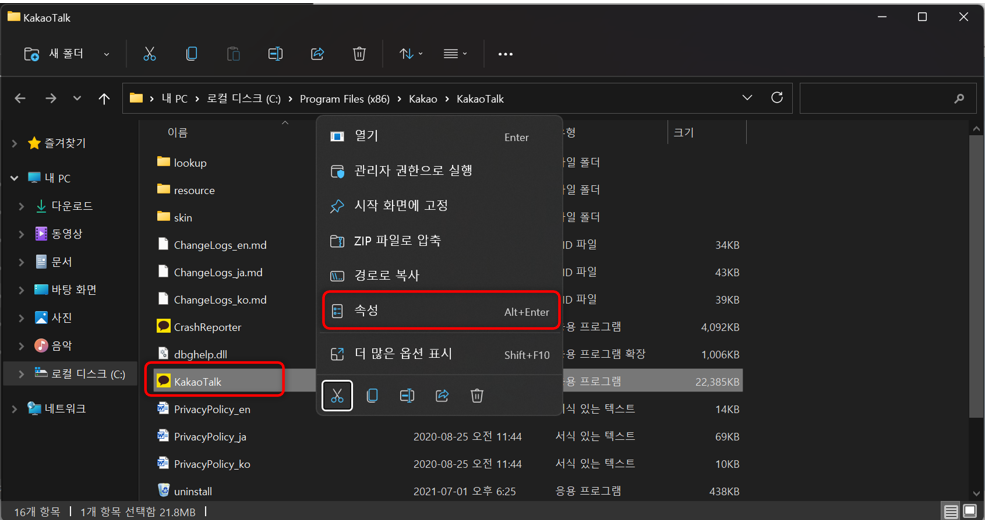
Task: Choose ZIP 파일로 압축 menu entry
Action: pos(439,241)
